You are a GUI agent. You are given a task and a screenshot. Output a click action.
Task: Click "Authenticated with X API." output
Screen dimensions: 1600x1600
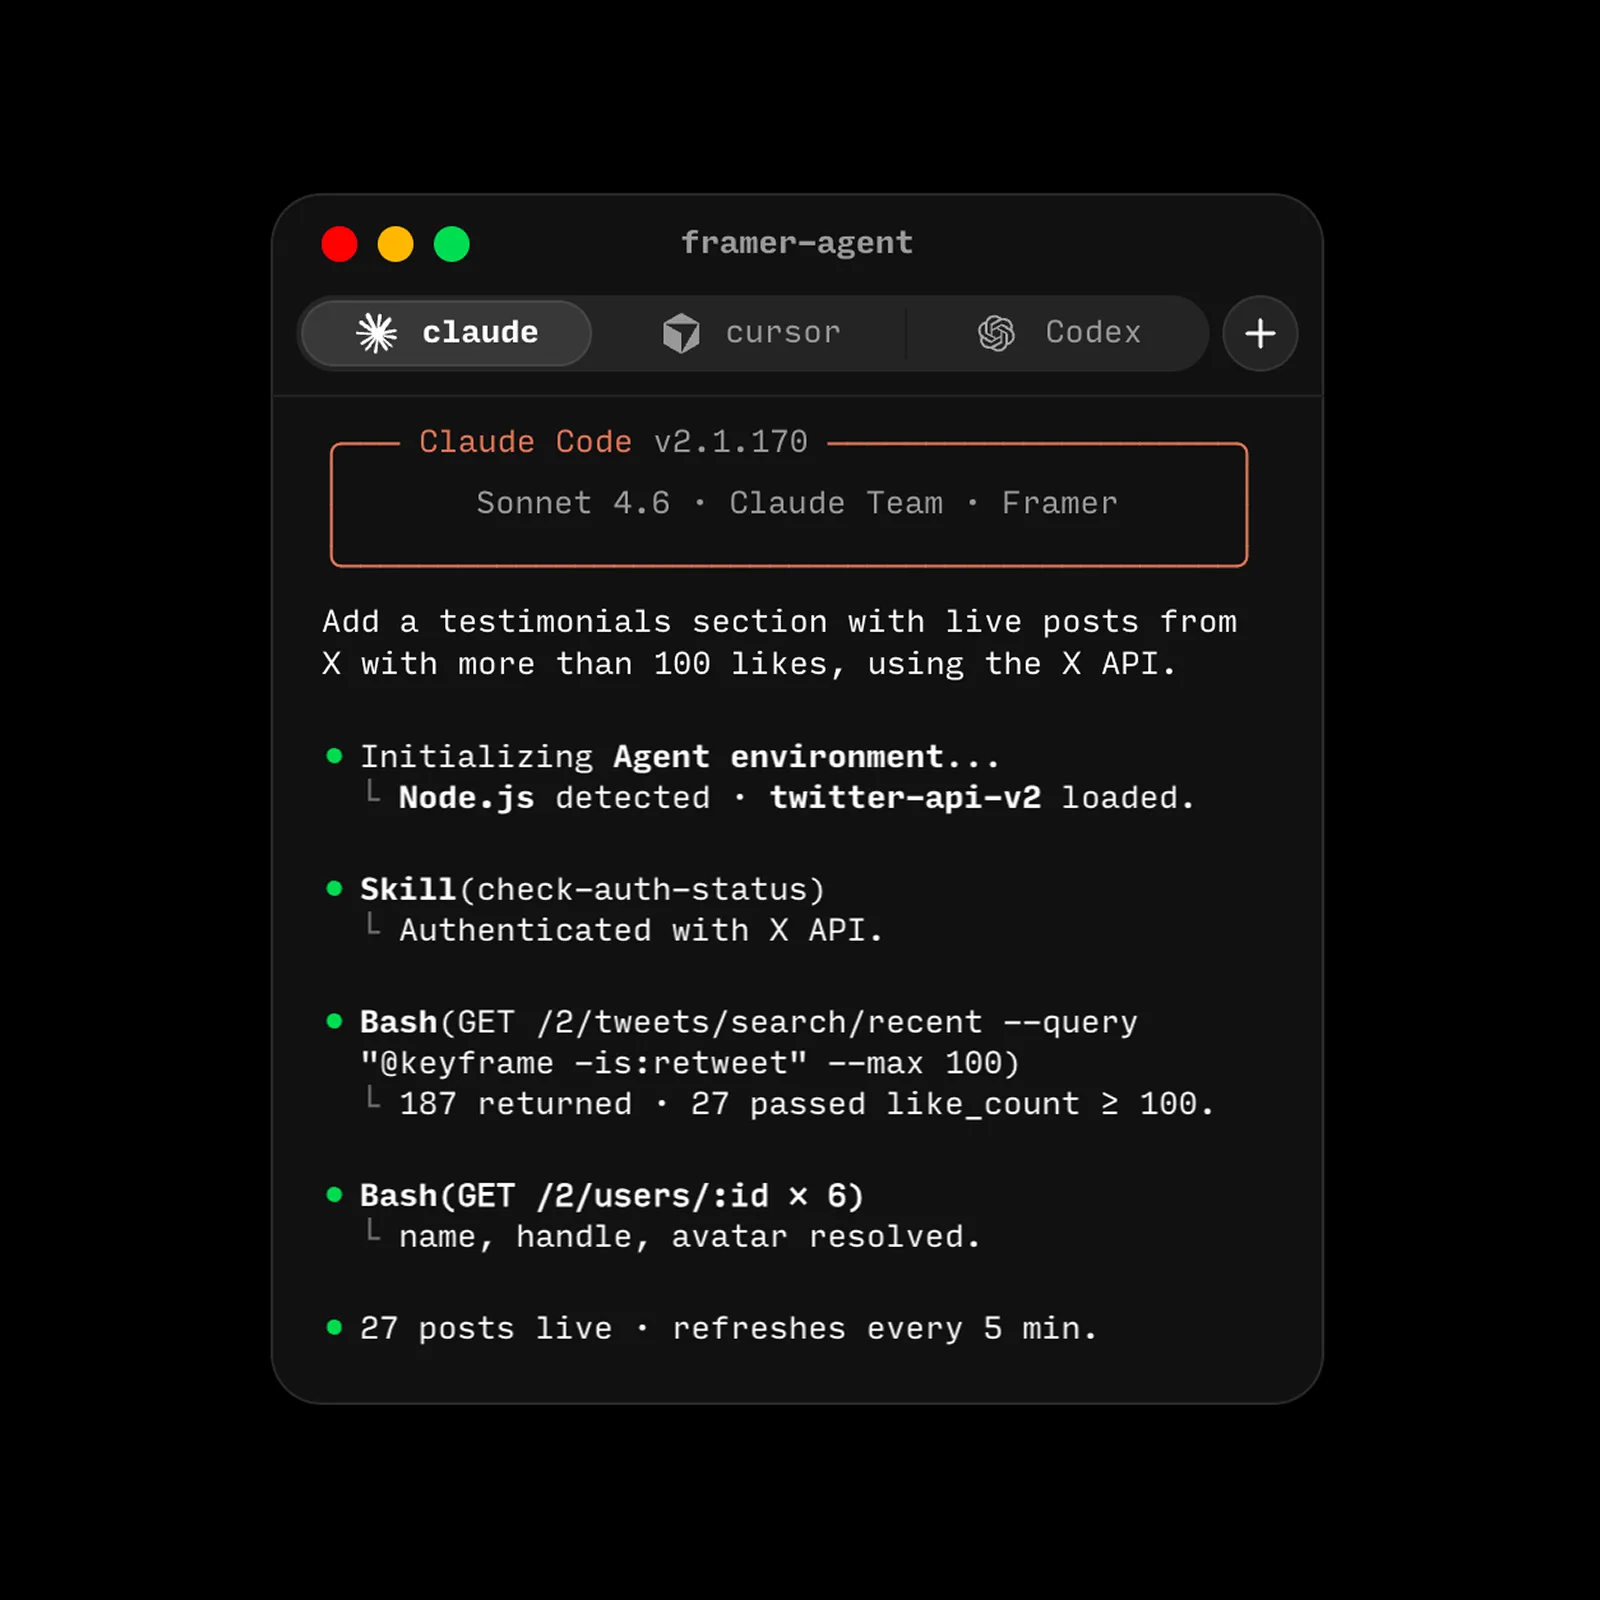point(641,931)
